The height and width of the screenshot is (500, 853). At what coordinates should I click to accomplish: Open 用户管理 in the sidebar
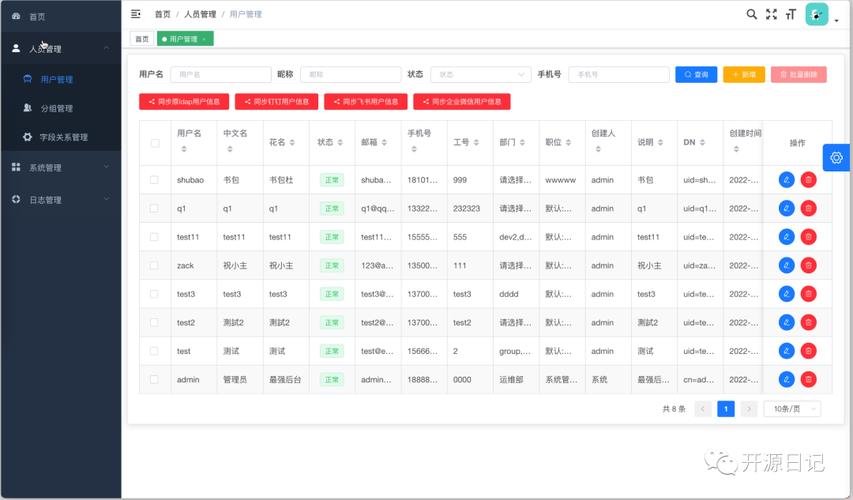(x=61, y=79)
